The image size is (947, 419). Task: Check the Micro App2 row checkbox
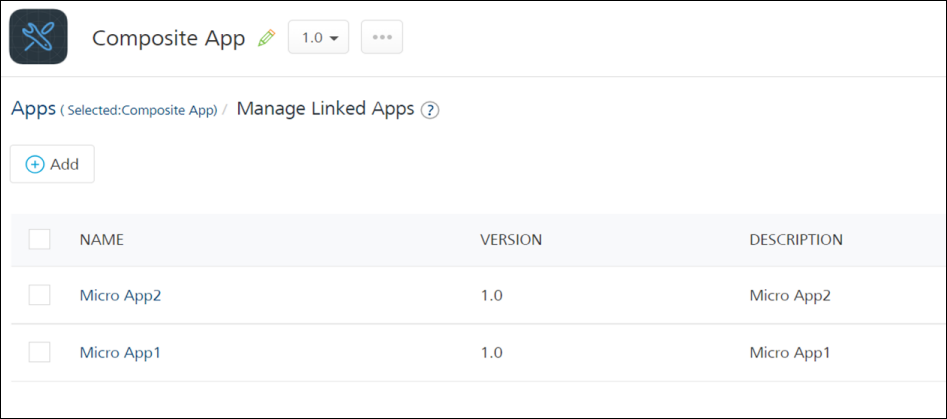[x=39, y=295]
